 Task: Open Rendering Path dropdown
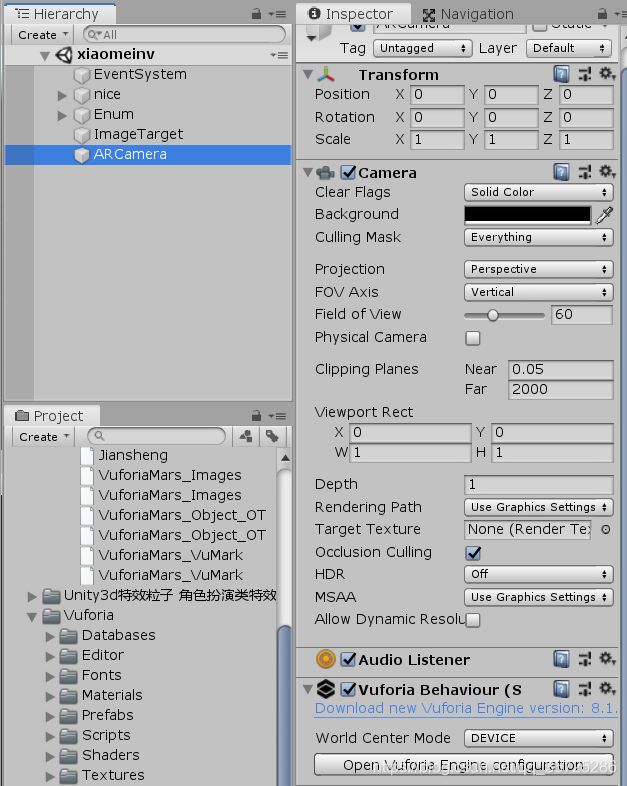539,507
